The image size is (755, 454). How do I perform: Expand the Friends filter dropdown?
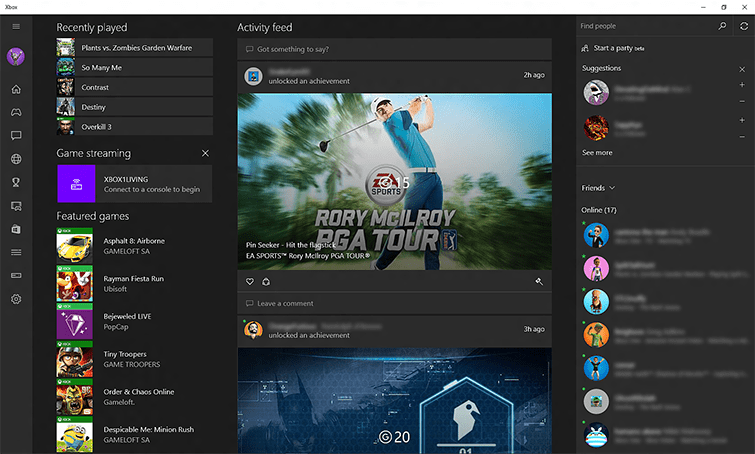pos(598,188)
